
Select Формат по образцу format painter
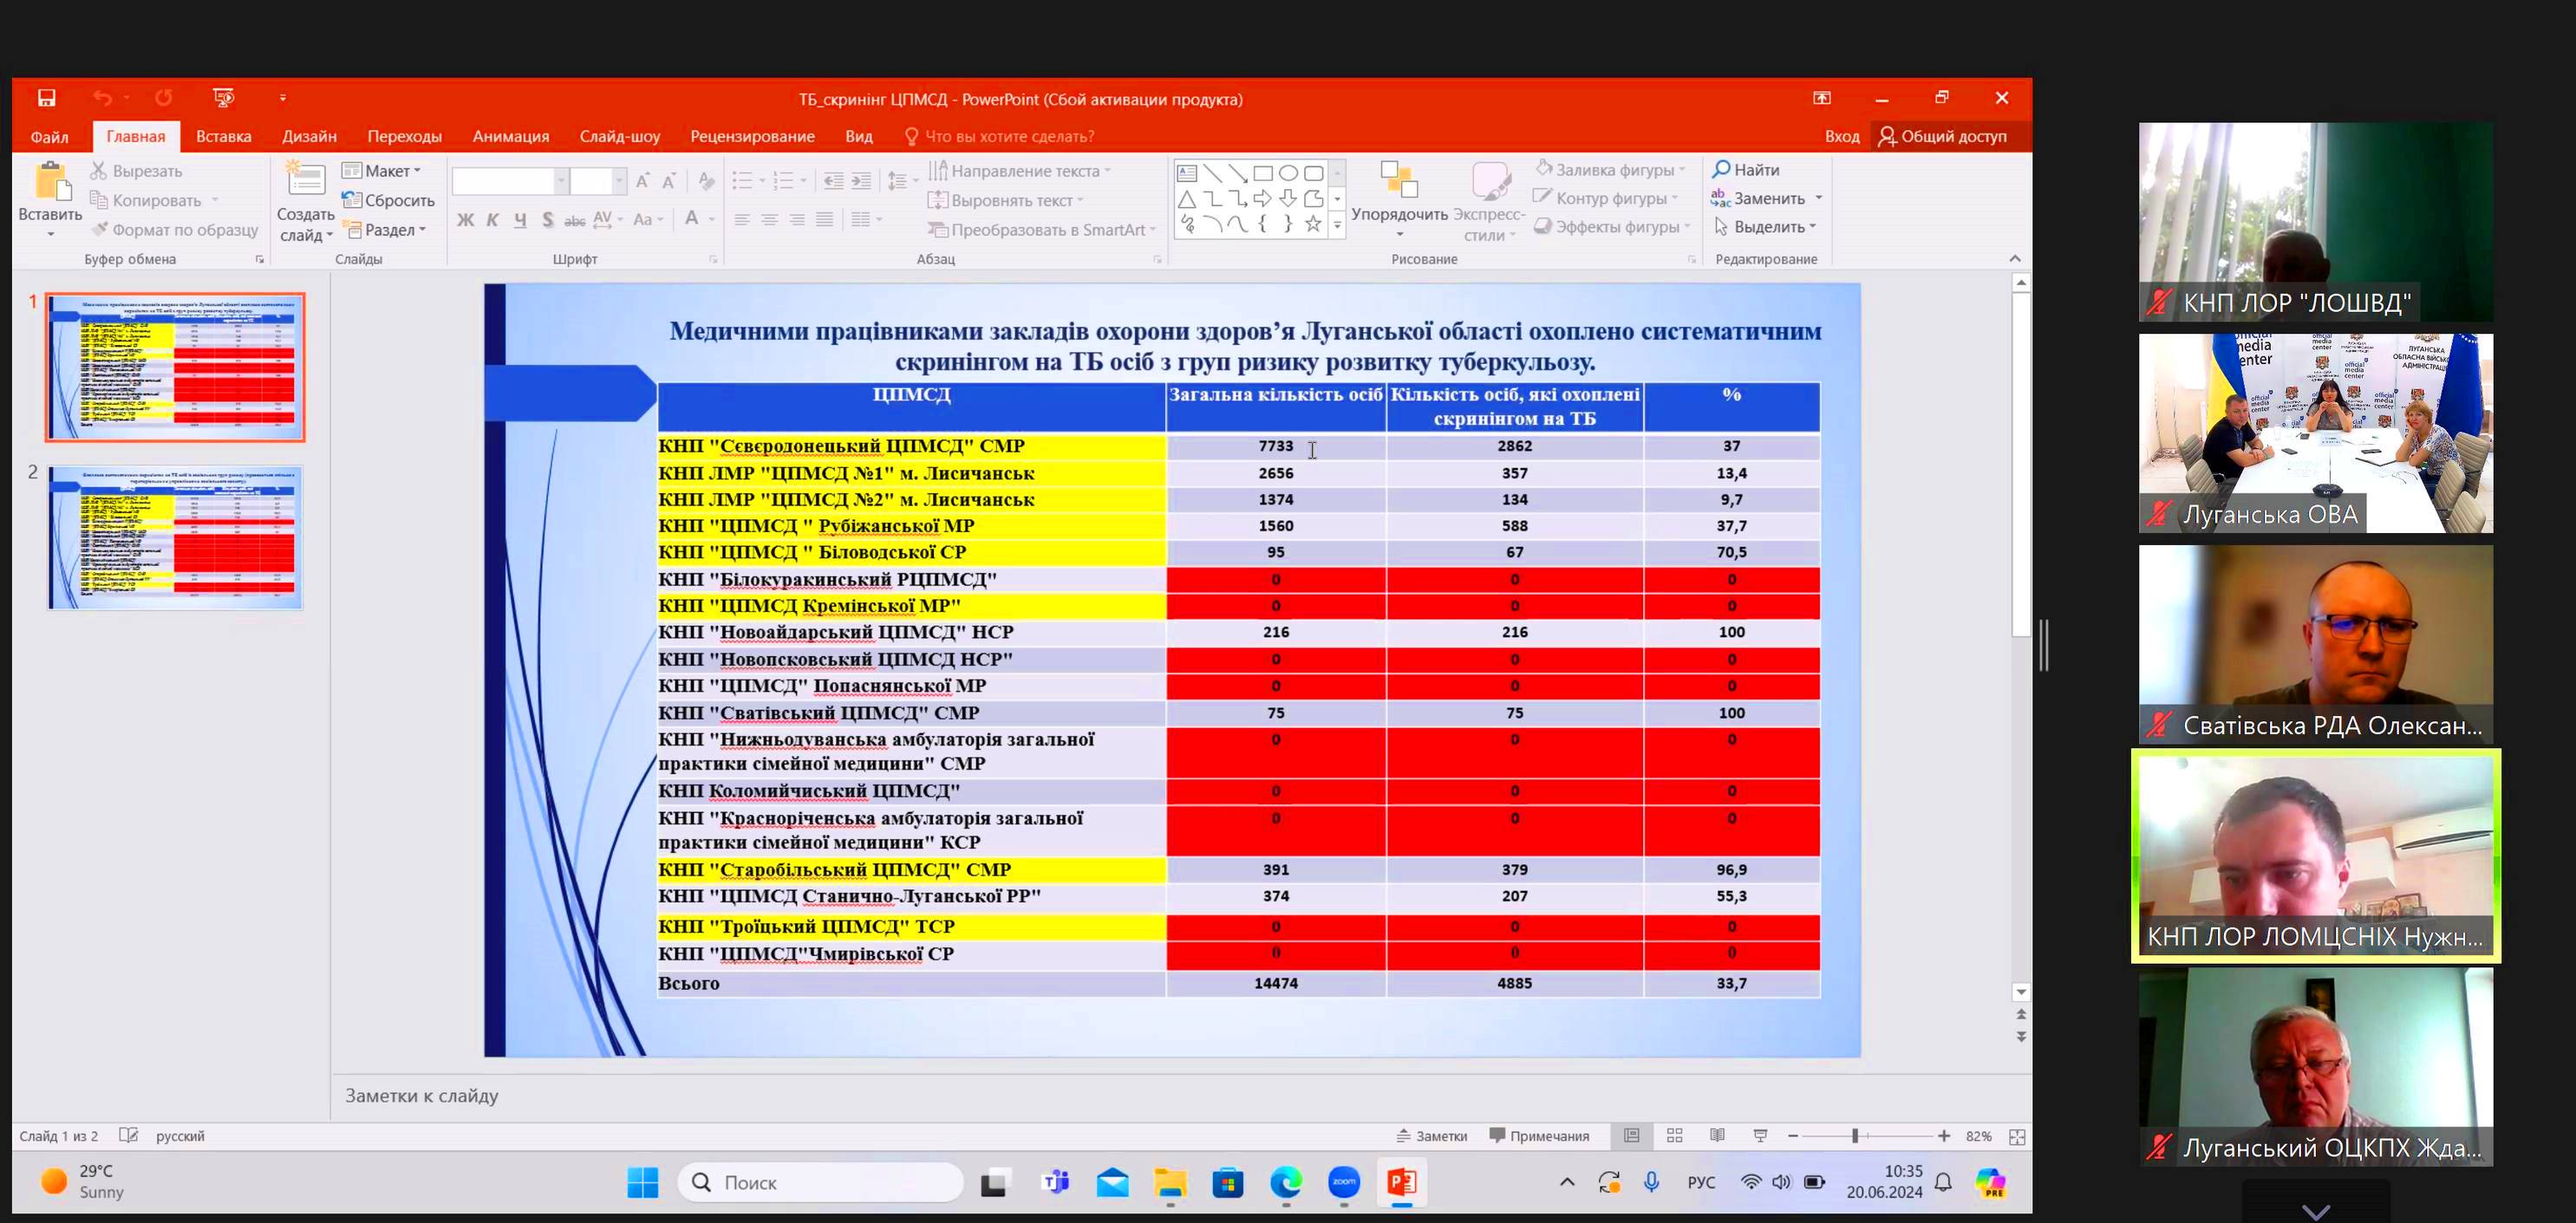[175, 229]
